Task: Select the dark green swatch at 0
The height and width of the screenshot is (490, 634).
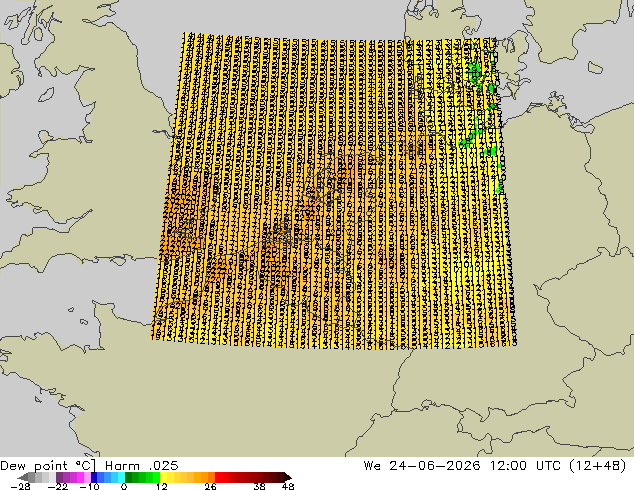Action: click(129, 477)
